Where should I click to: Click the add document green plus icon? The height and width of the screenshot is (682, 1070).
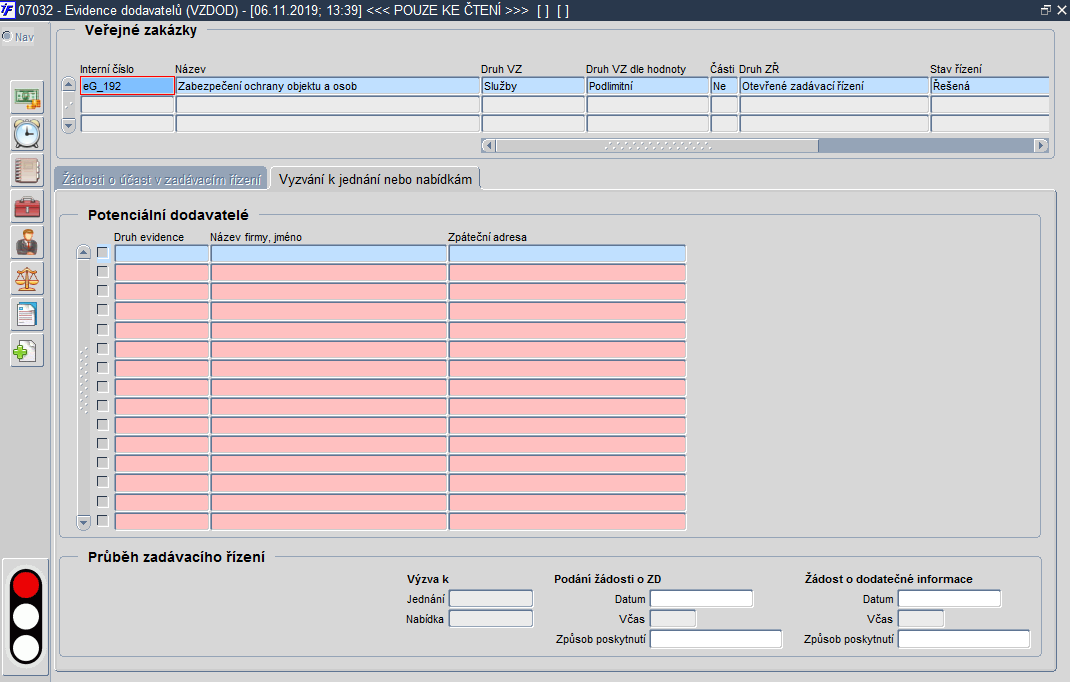(x=27, y=351)
